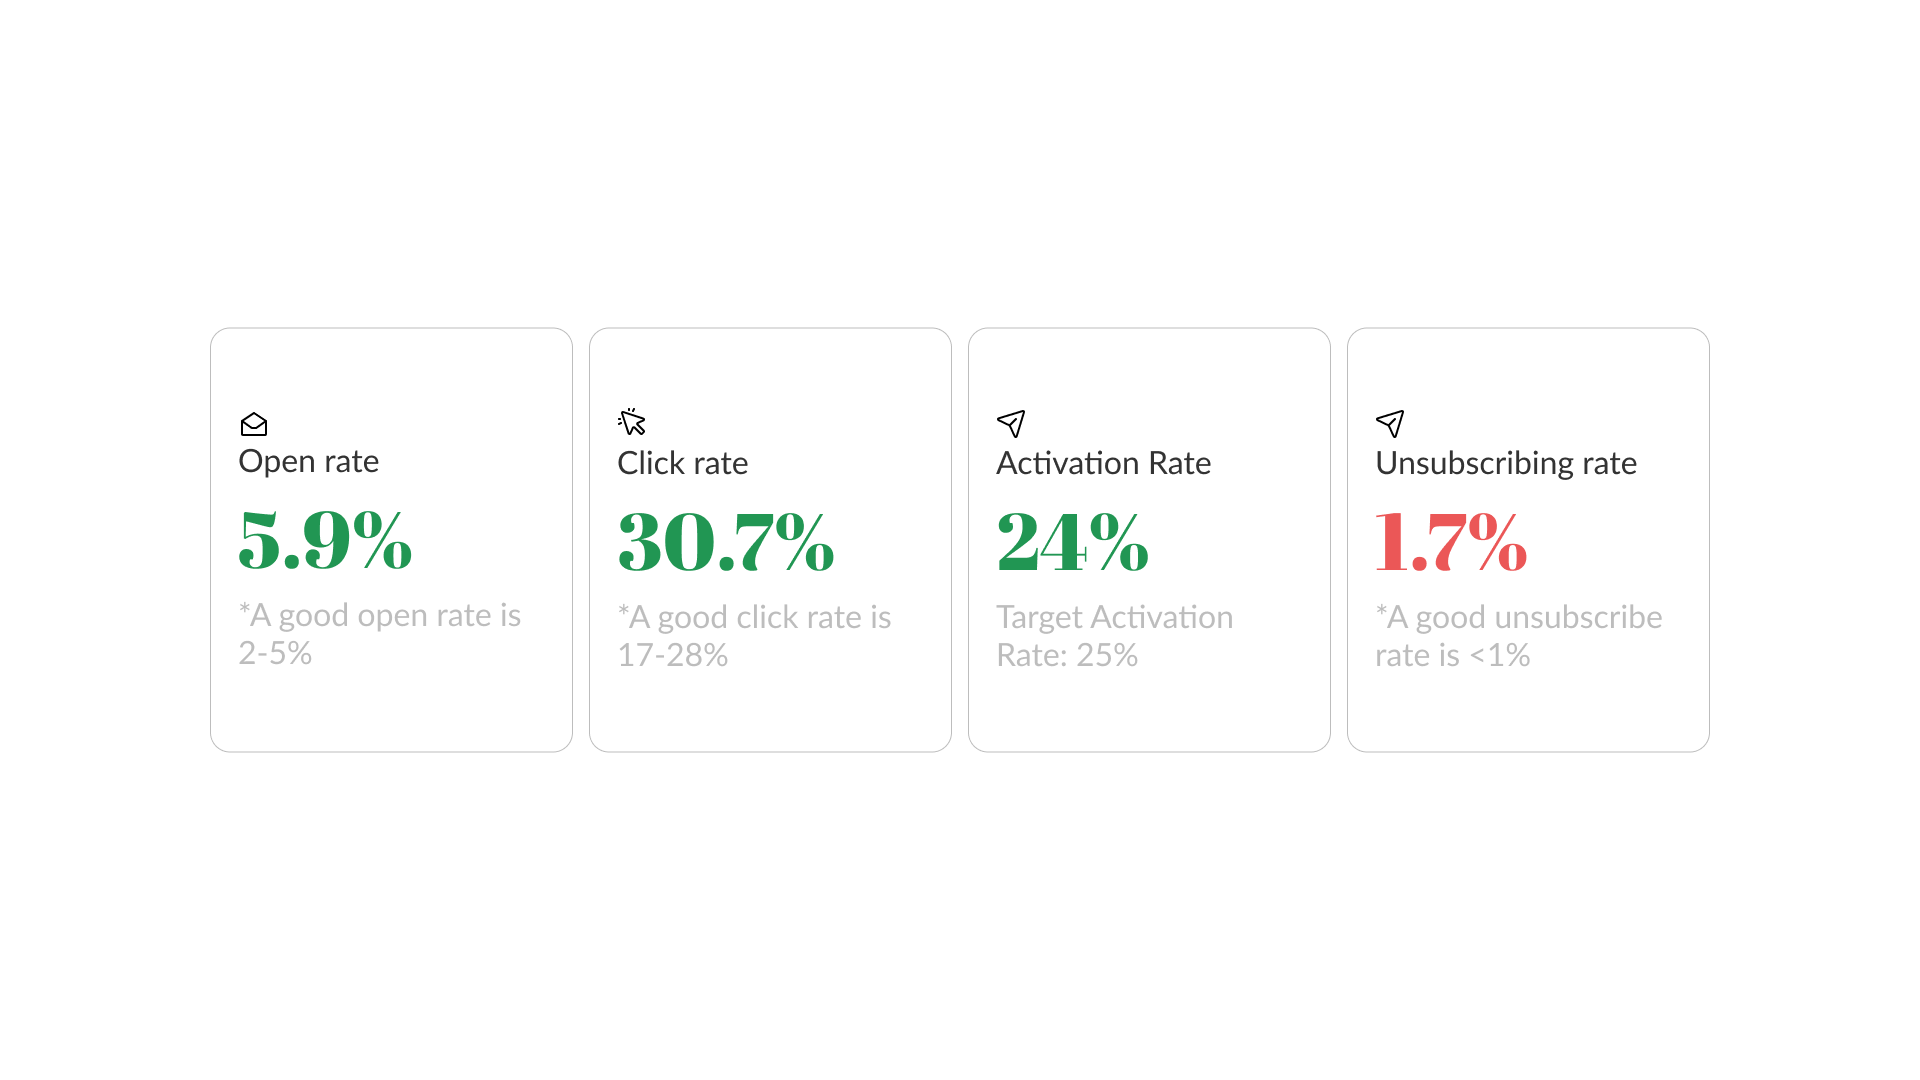Click the red 1.7% value
The width and height of the screenshot is (1920, 1080).
click(x=1451, y=542)
